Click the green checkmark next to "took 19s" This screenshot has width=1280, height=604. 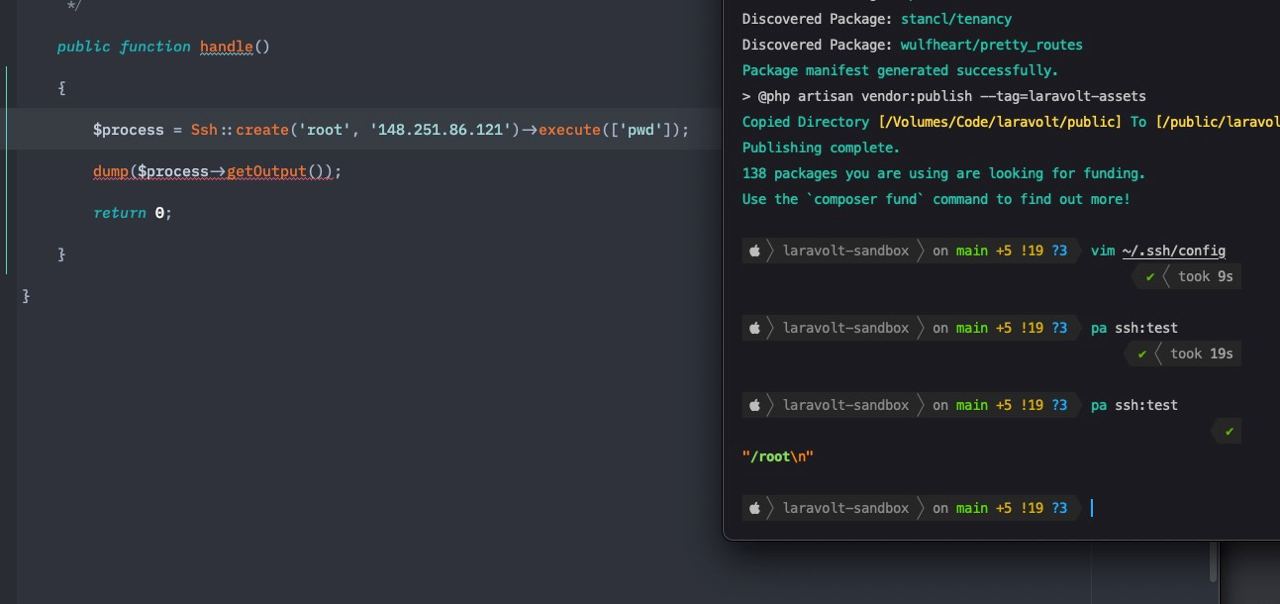pos(1142,354)
